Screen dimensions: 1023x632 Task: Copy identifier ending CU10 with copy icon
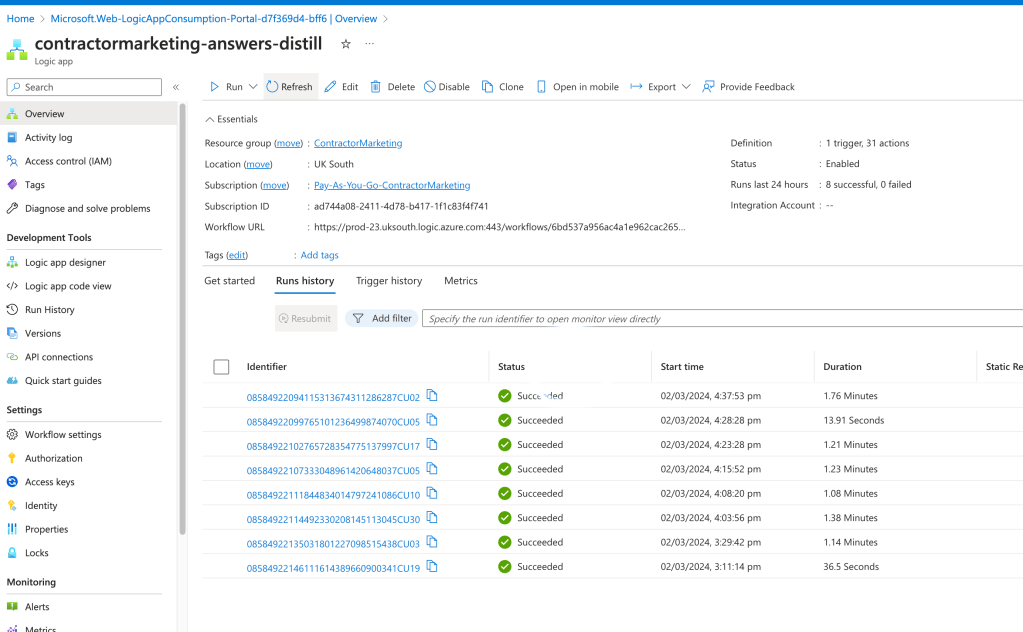(432, 493)
